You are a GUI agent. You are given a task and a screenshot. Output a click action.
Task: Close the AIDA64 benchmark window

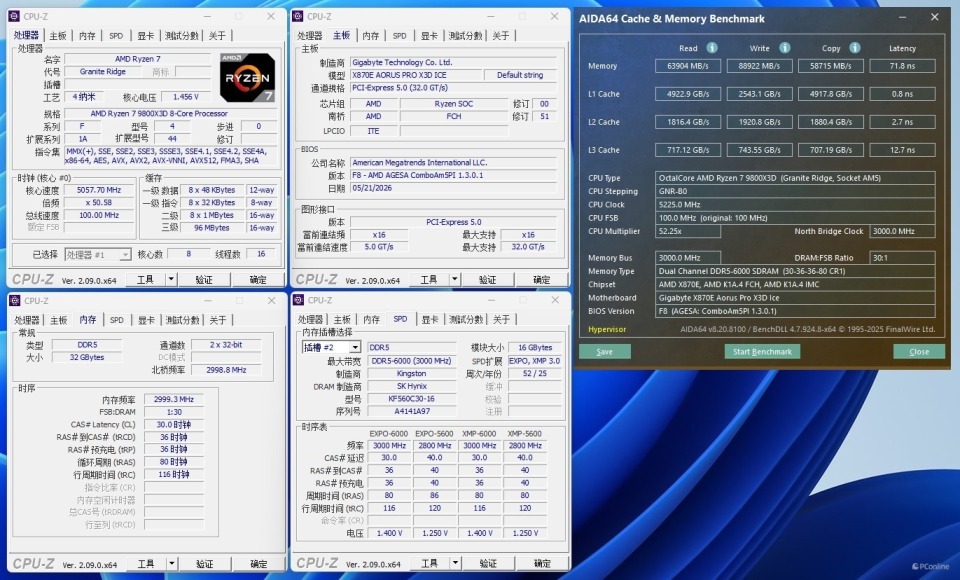pyautogui.click(x=934, y=18)
